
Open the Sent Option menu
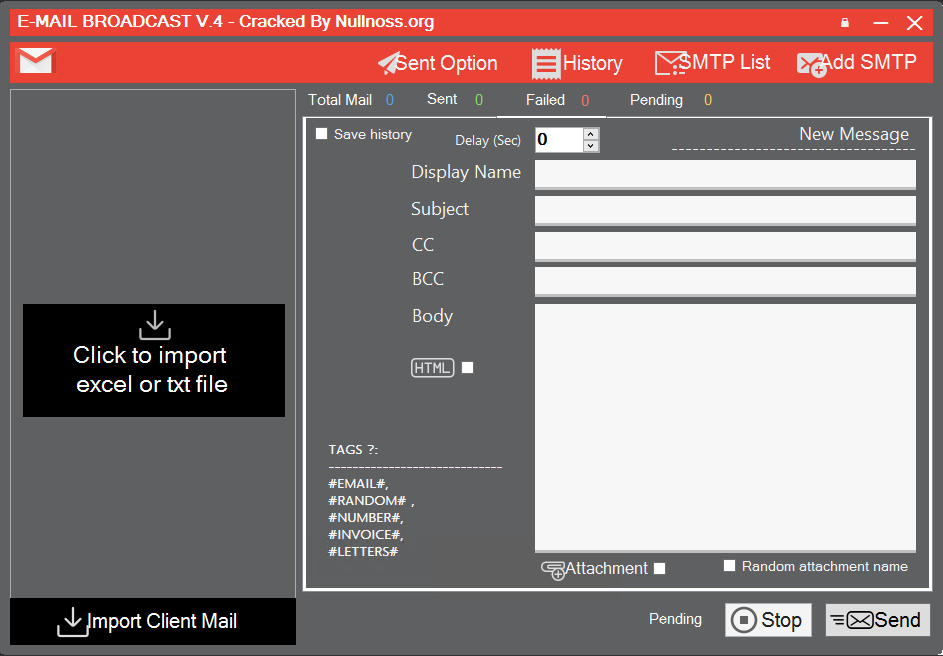pos(438,63)
